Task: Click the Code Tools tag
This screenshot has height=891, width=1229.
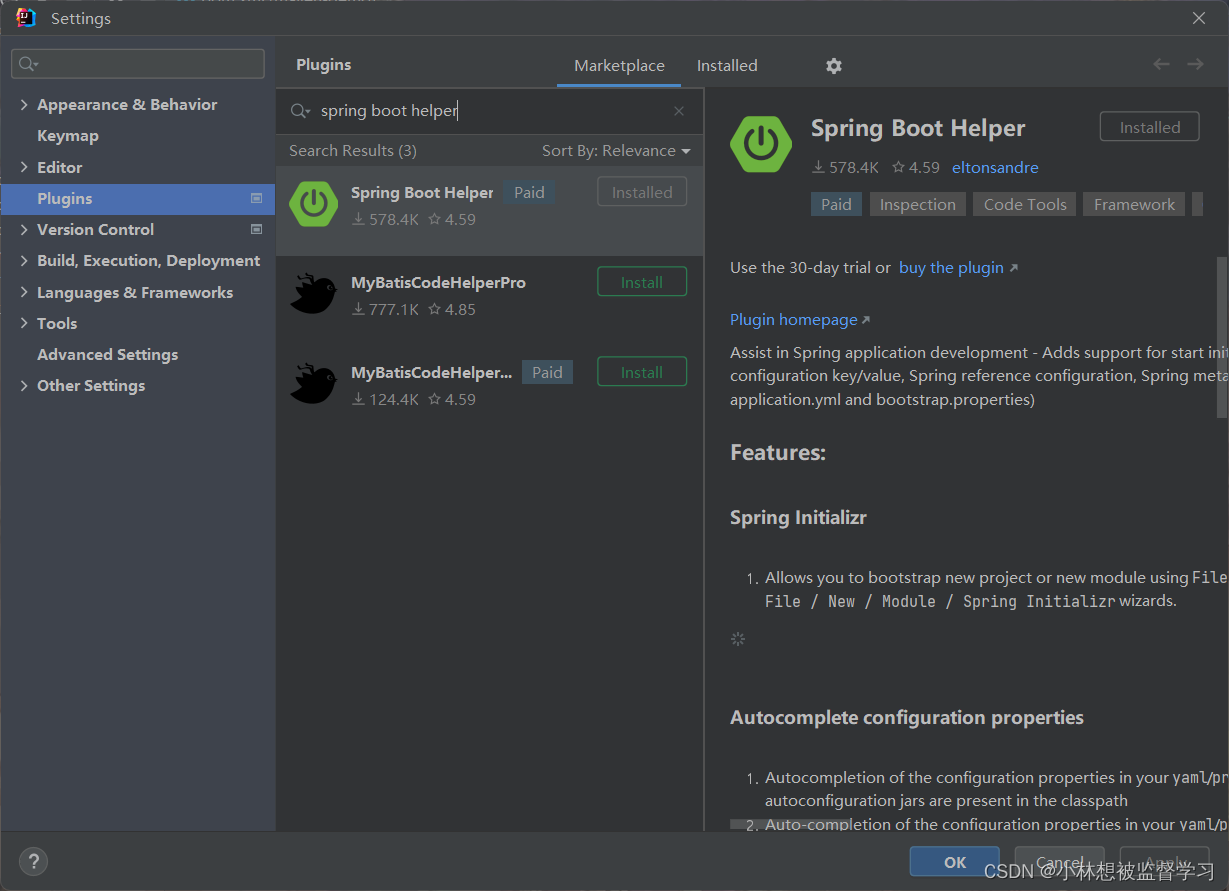Action: coord(1025,204)
